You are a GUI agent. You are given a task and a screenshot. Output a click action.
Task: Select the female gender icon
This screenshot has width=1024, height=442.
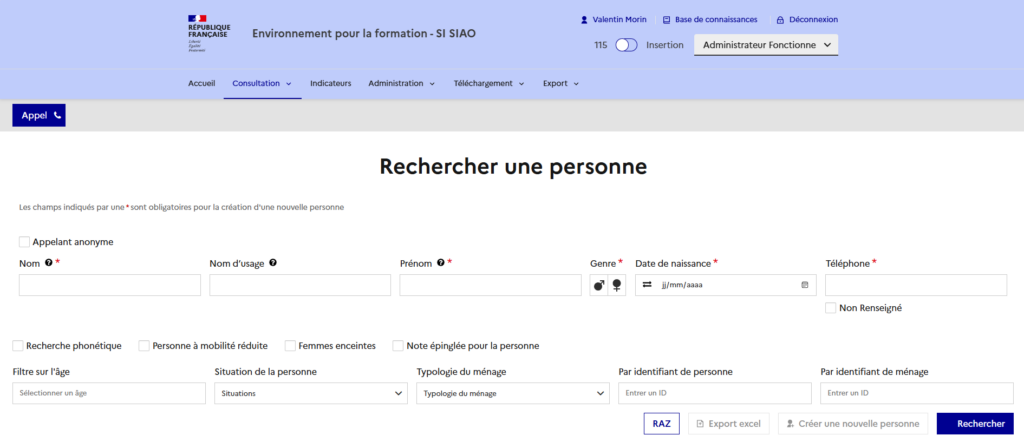[x=616, y=285]
